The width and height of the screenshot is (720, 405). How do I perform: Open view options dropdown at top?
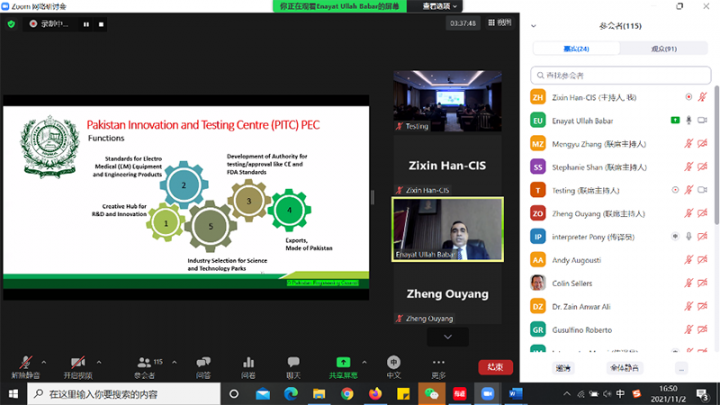[439, 6]
